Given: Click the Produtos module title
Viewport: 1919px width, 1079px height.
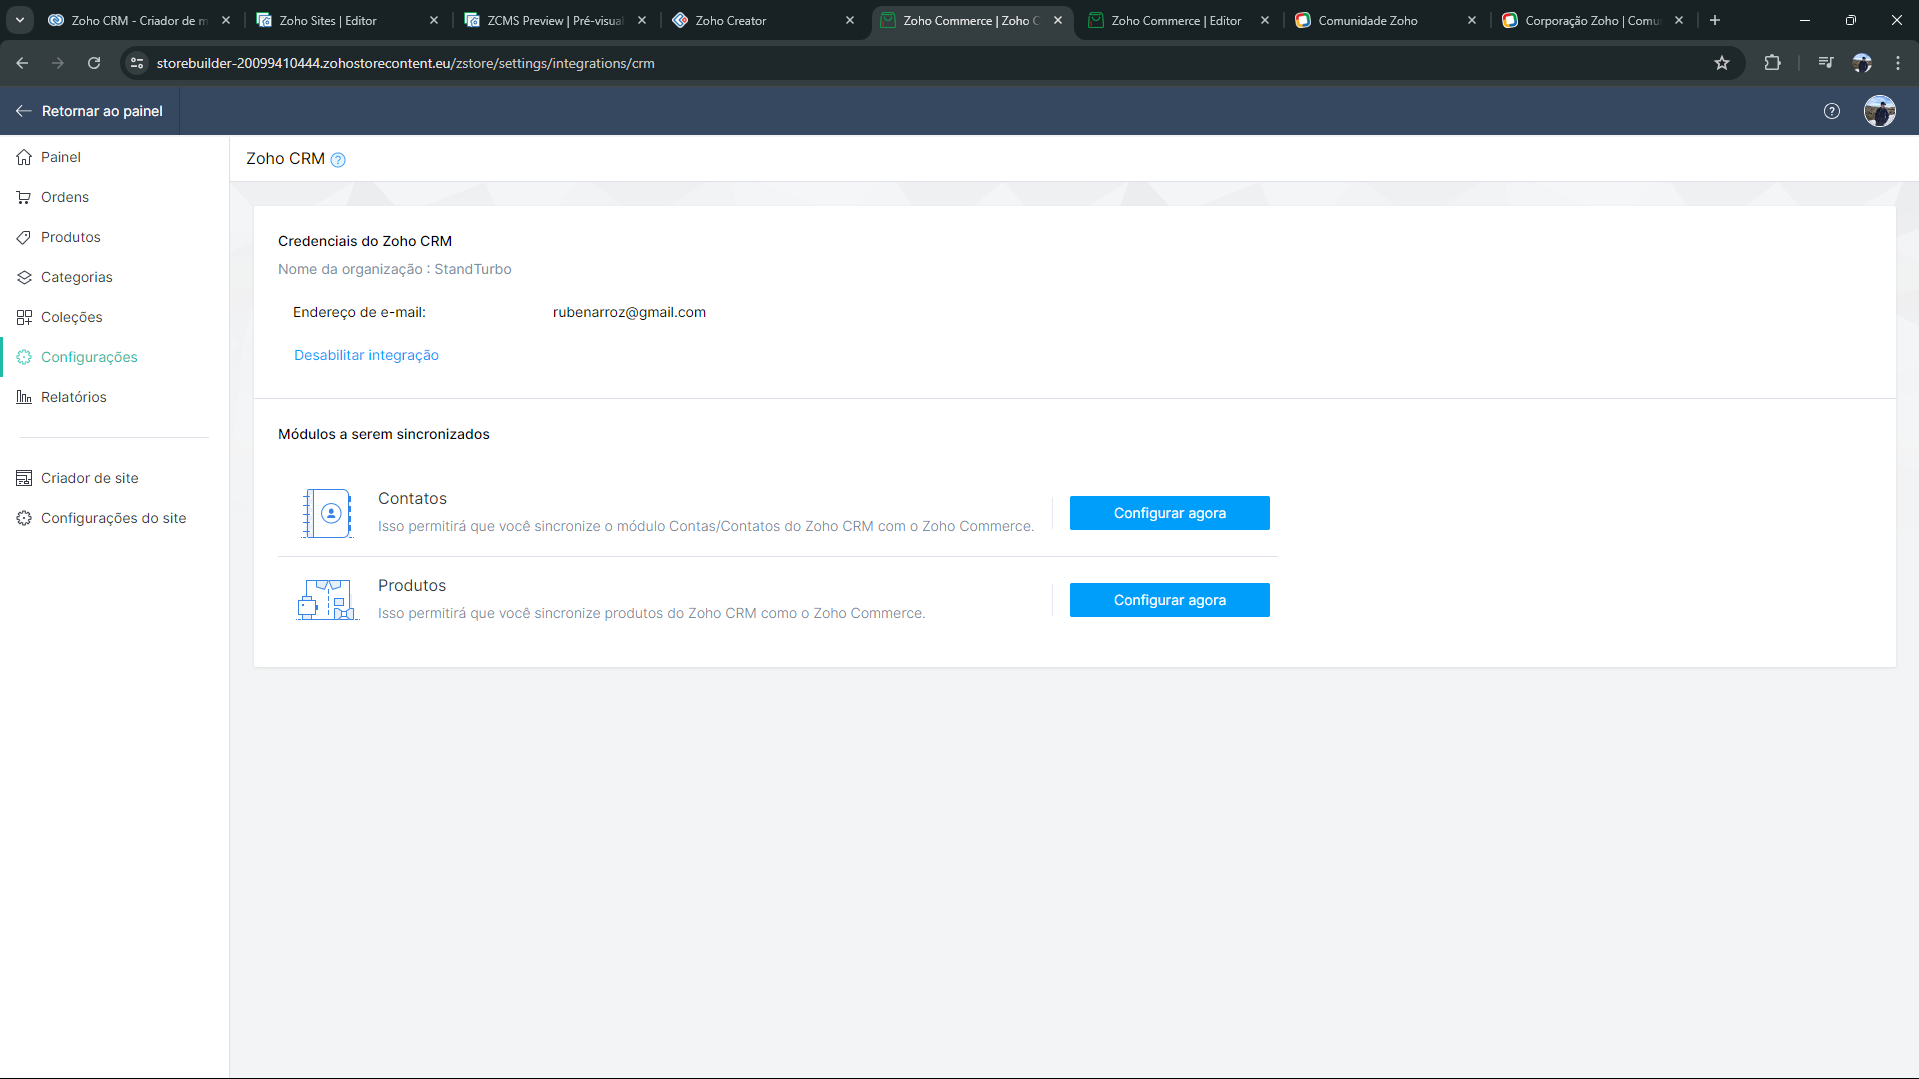Looking at the screenshot, I should 412,586.
